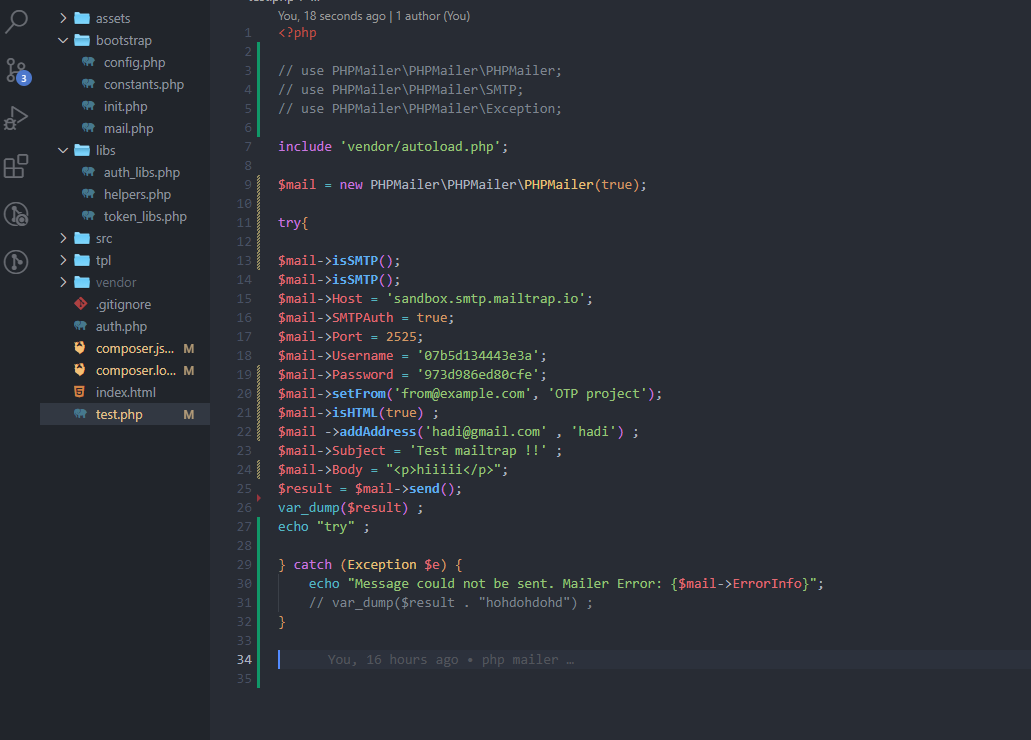Viewport: 1031px width, 740px height.
Task: Open the composer.lo... file
Action: point(136,371)
